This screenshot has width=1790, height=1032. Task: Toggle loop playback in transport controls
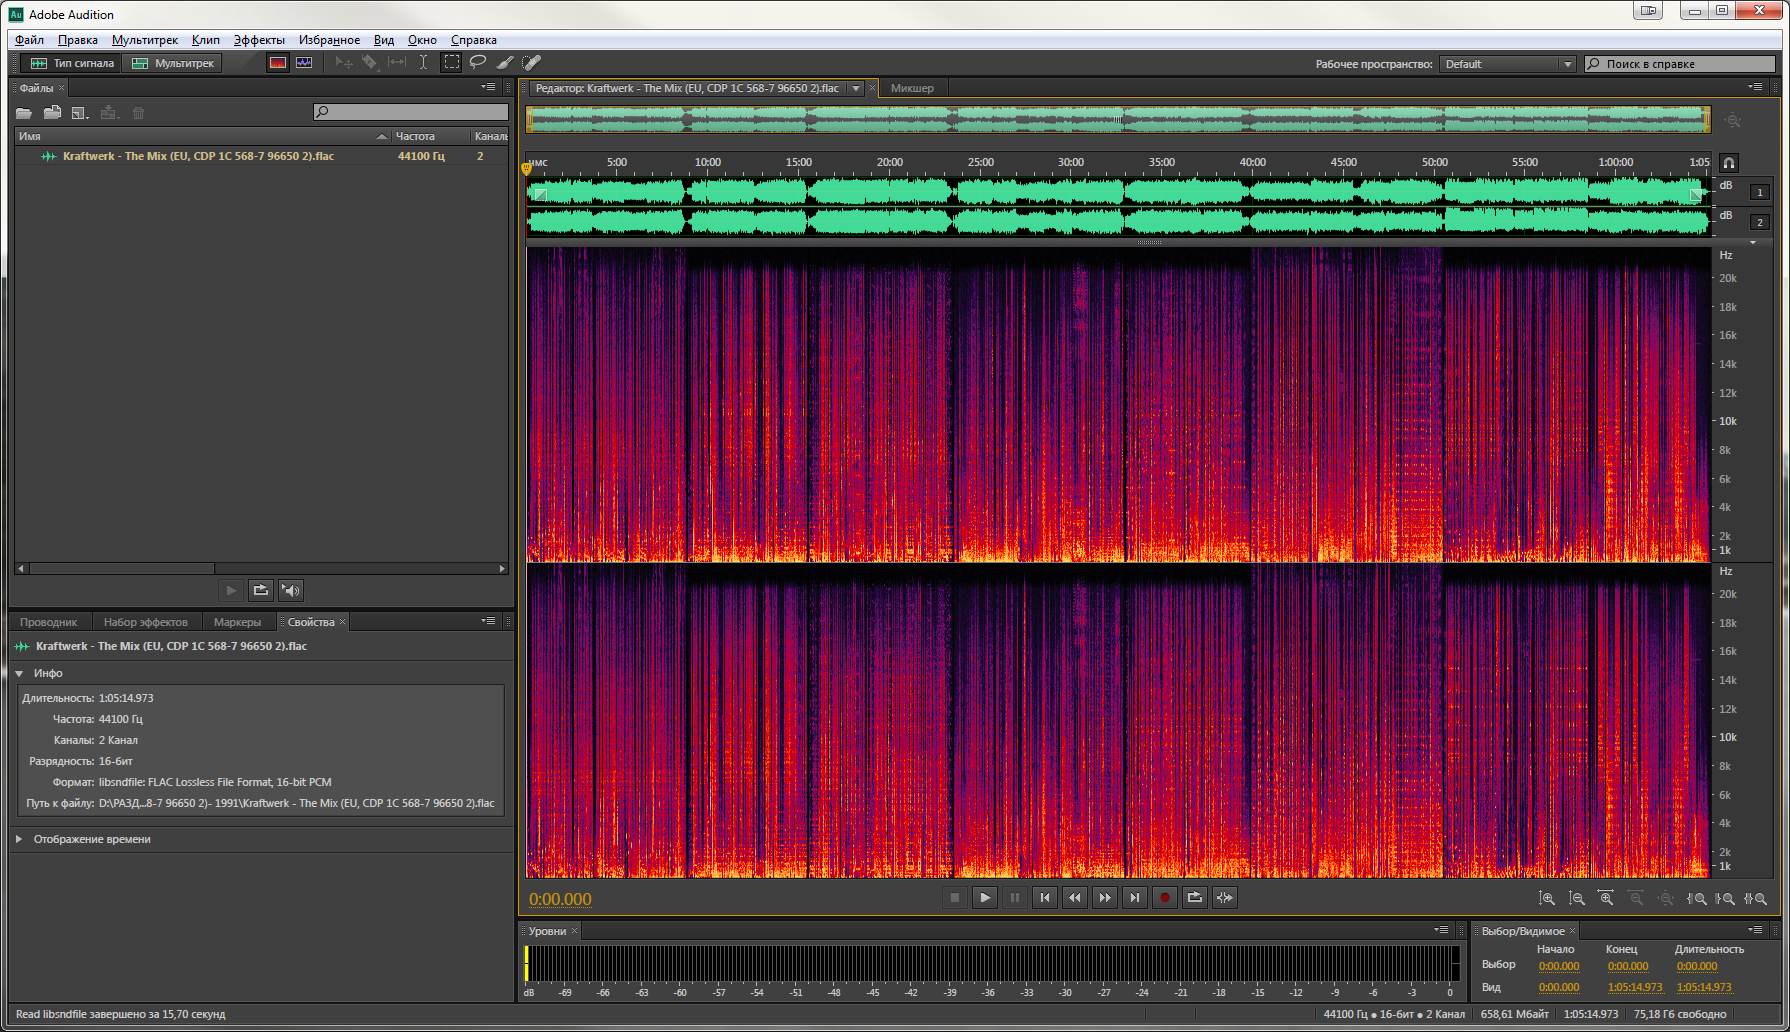[1195, 898]
